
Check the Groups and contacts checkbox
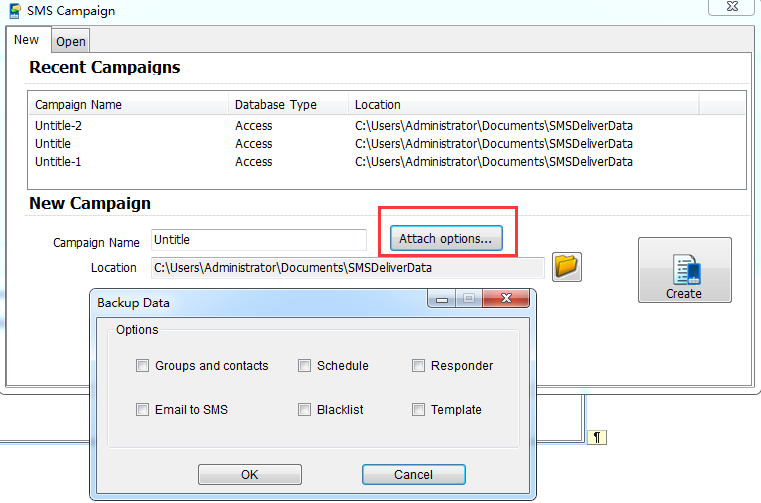tap(142, 366)
